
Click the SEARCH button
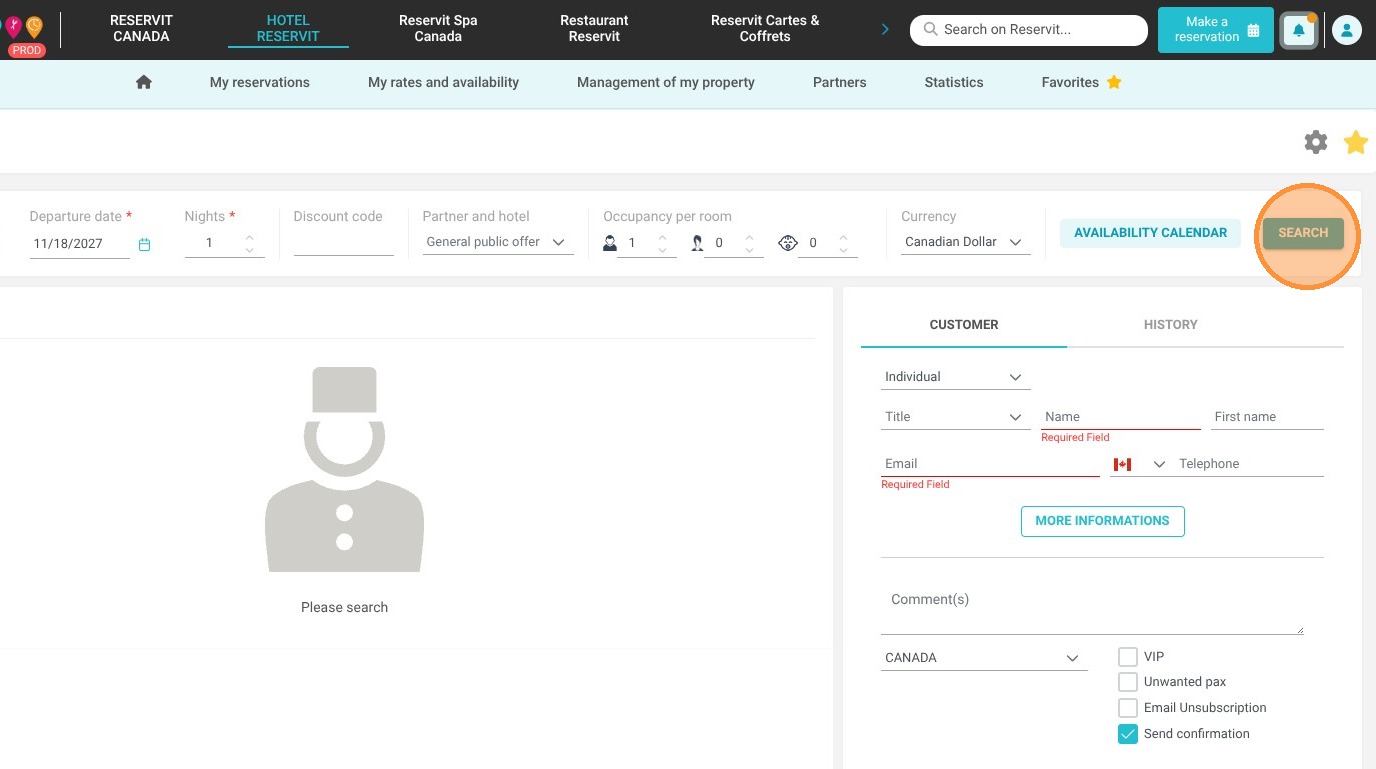[1303, 233]
